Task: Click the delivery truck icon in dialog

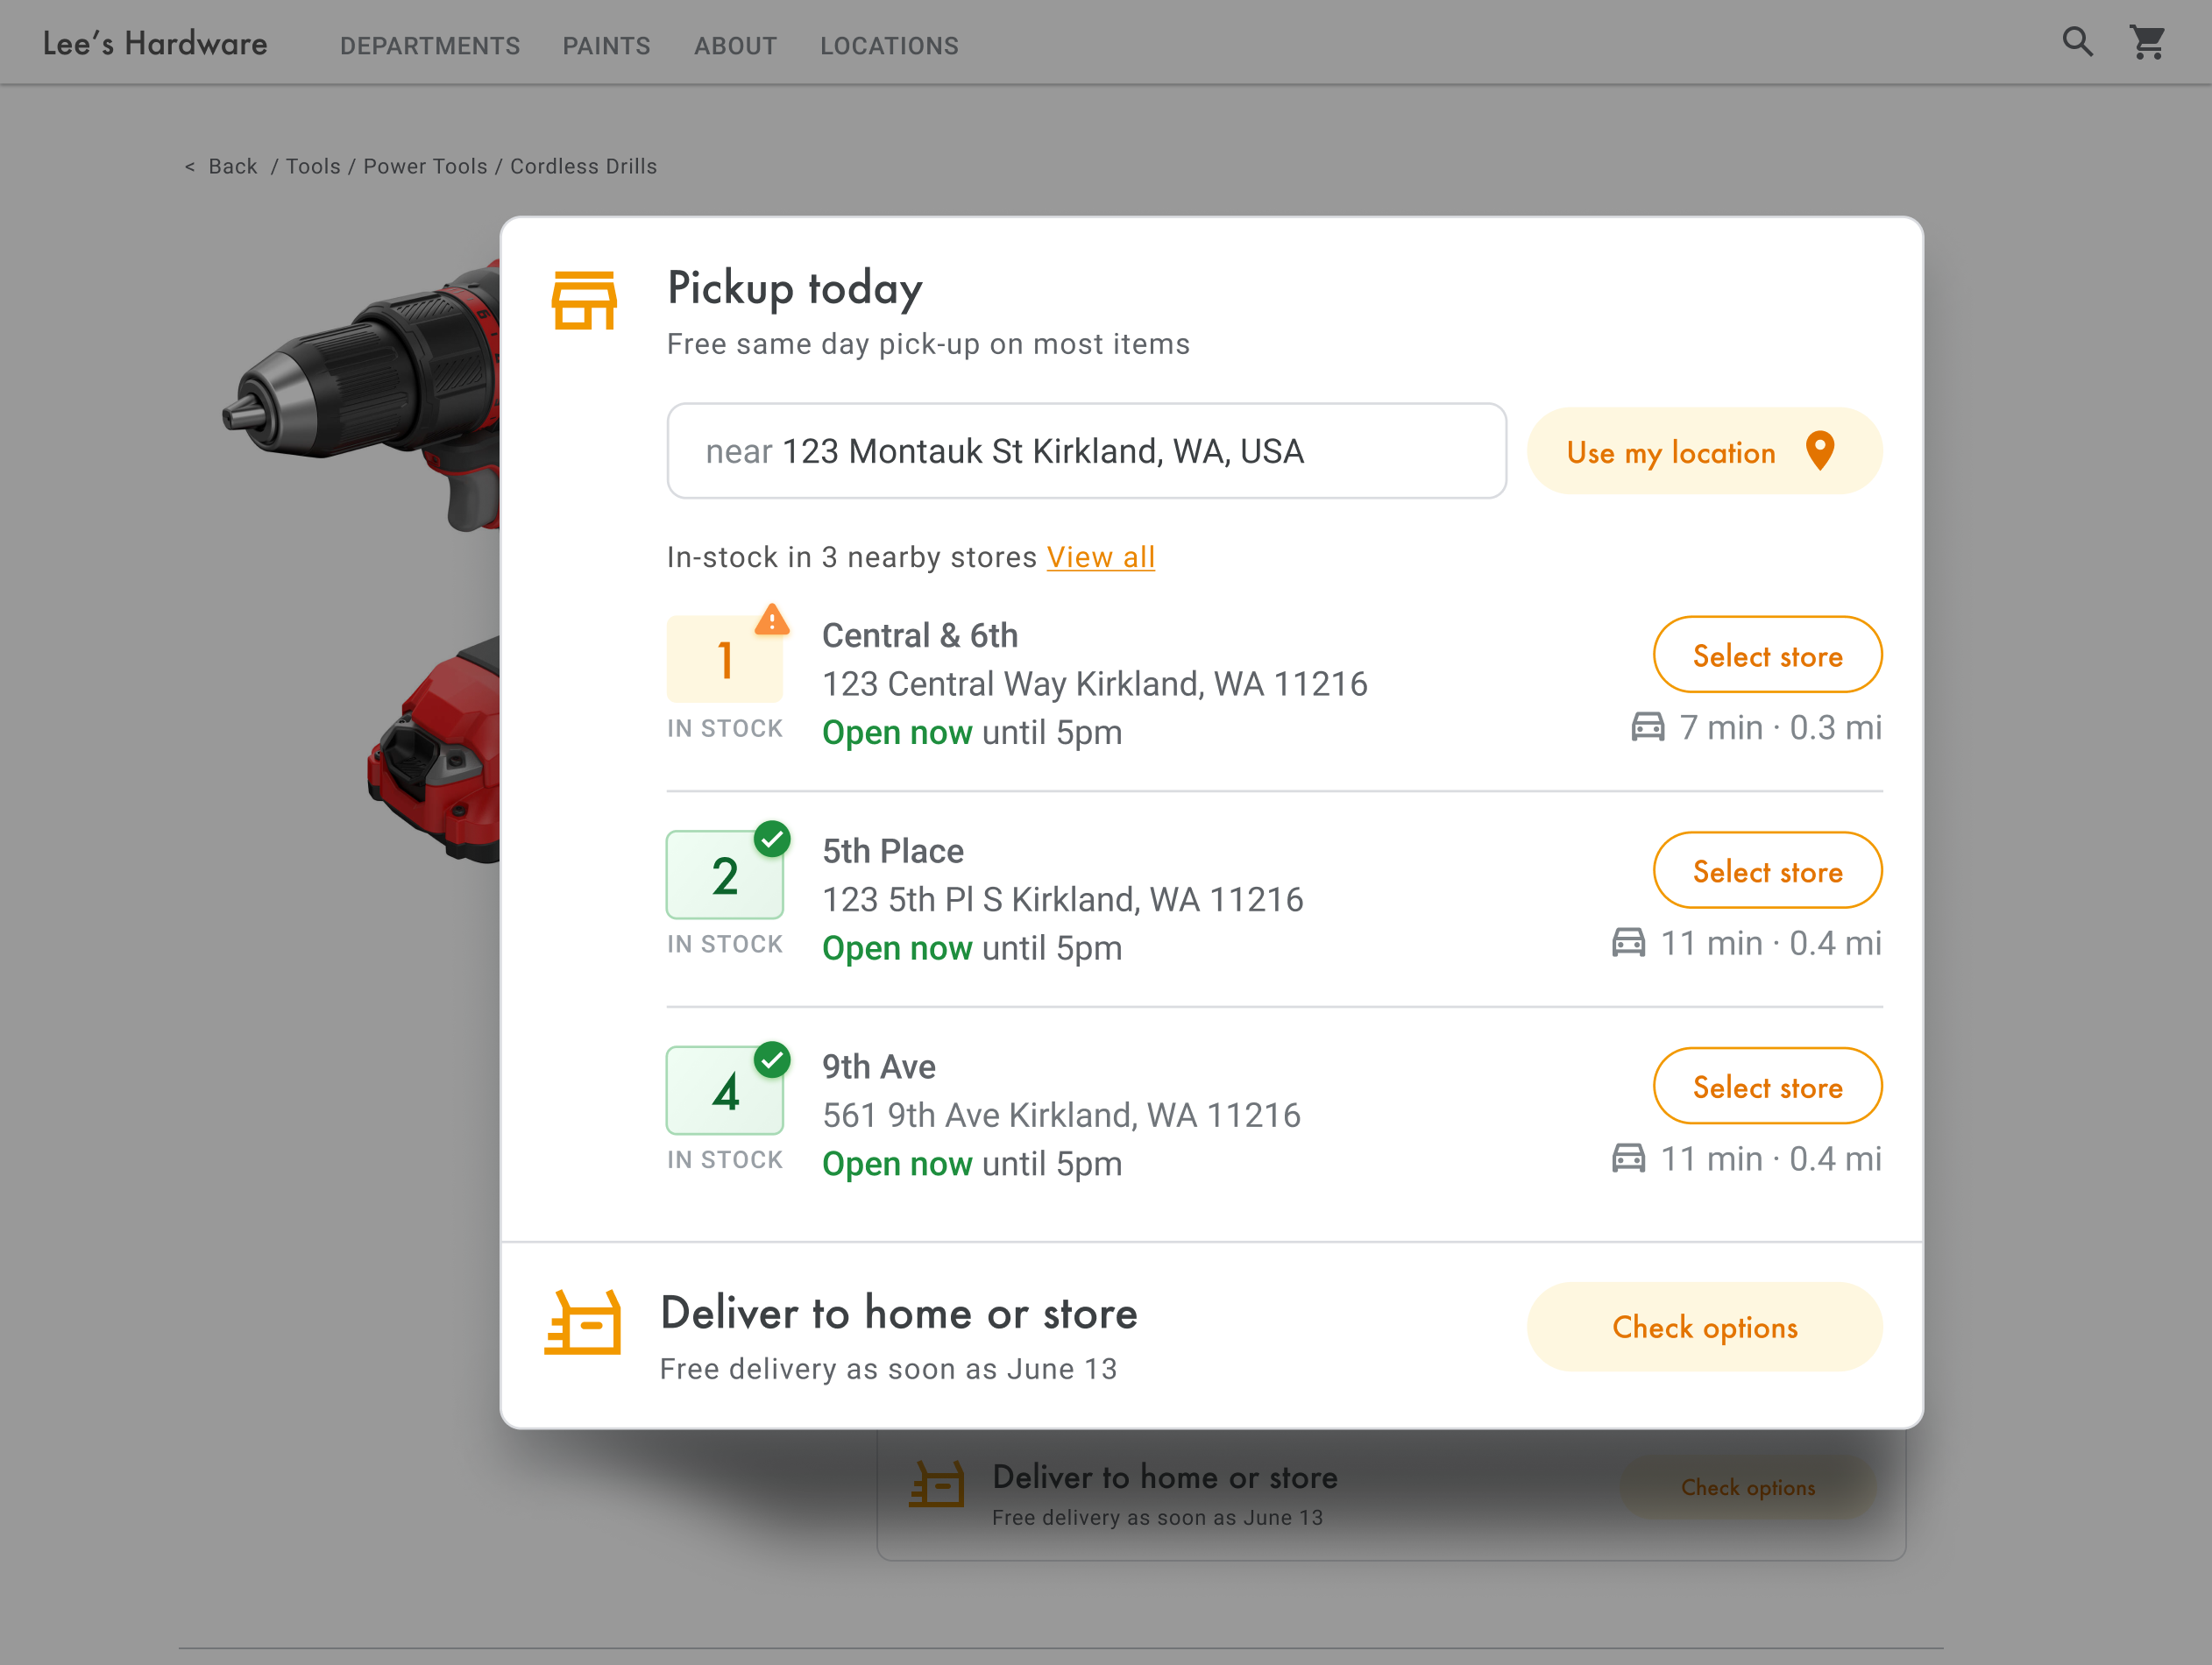Action: [x=583, y=1323]
